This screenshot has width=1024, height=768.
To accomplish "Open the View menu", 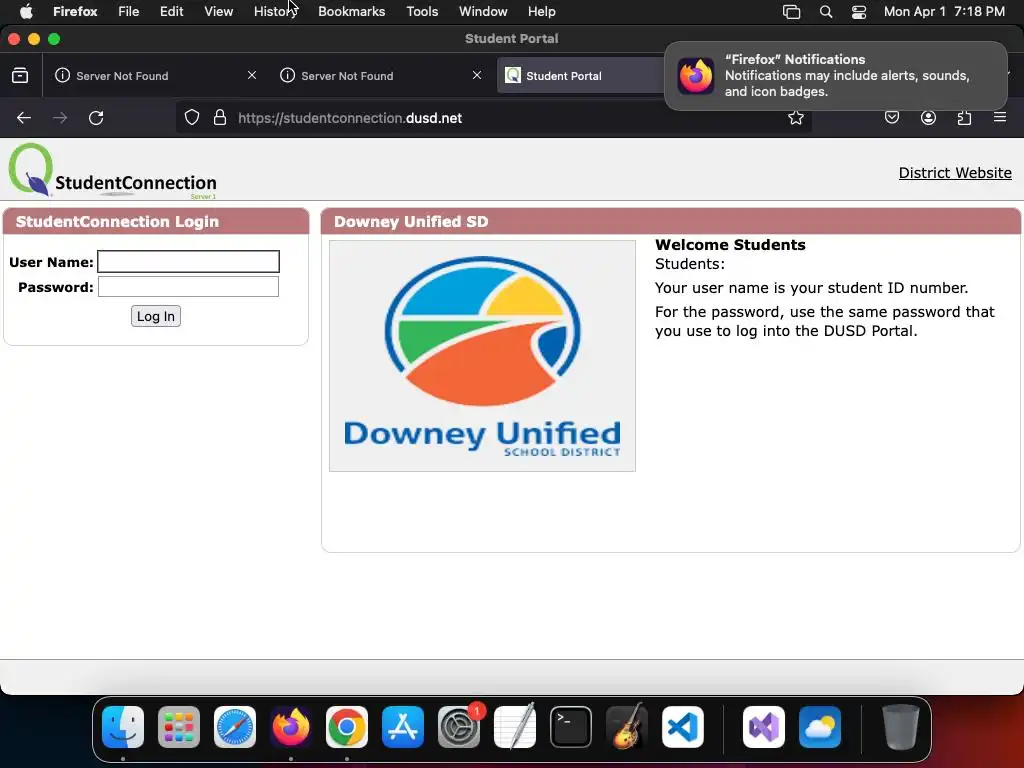I will click(x=218, y=11).
